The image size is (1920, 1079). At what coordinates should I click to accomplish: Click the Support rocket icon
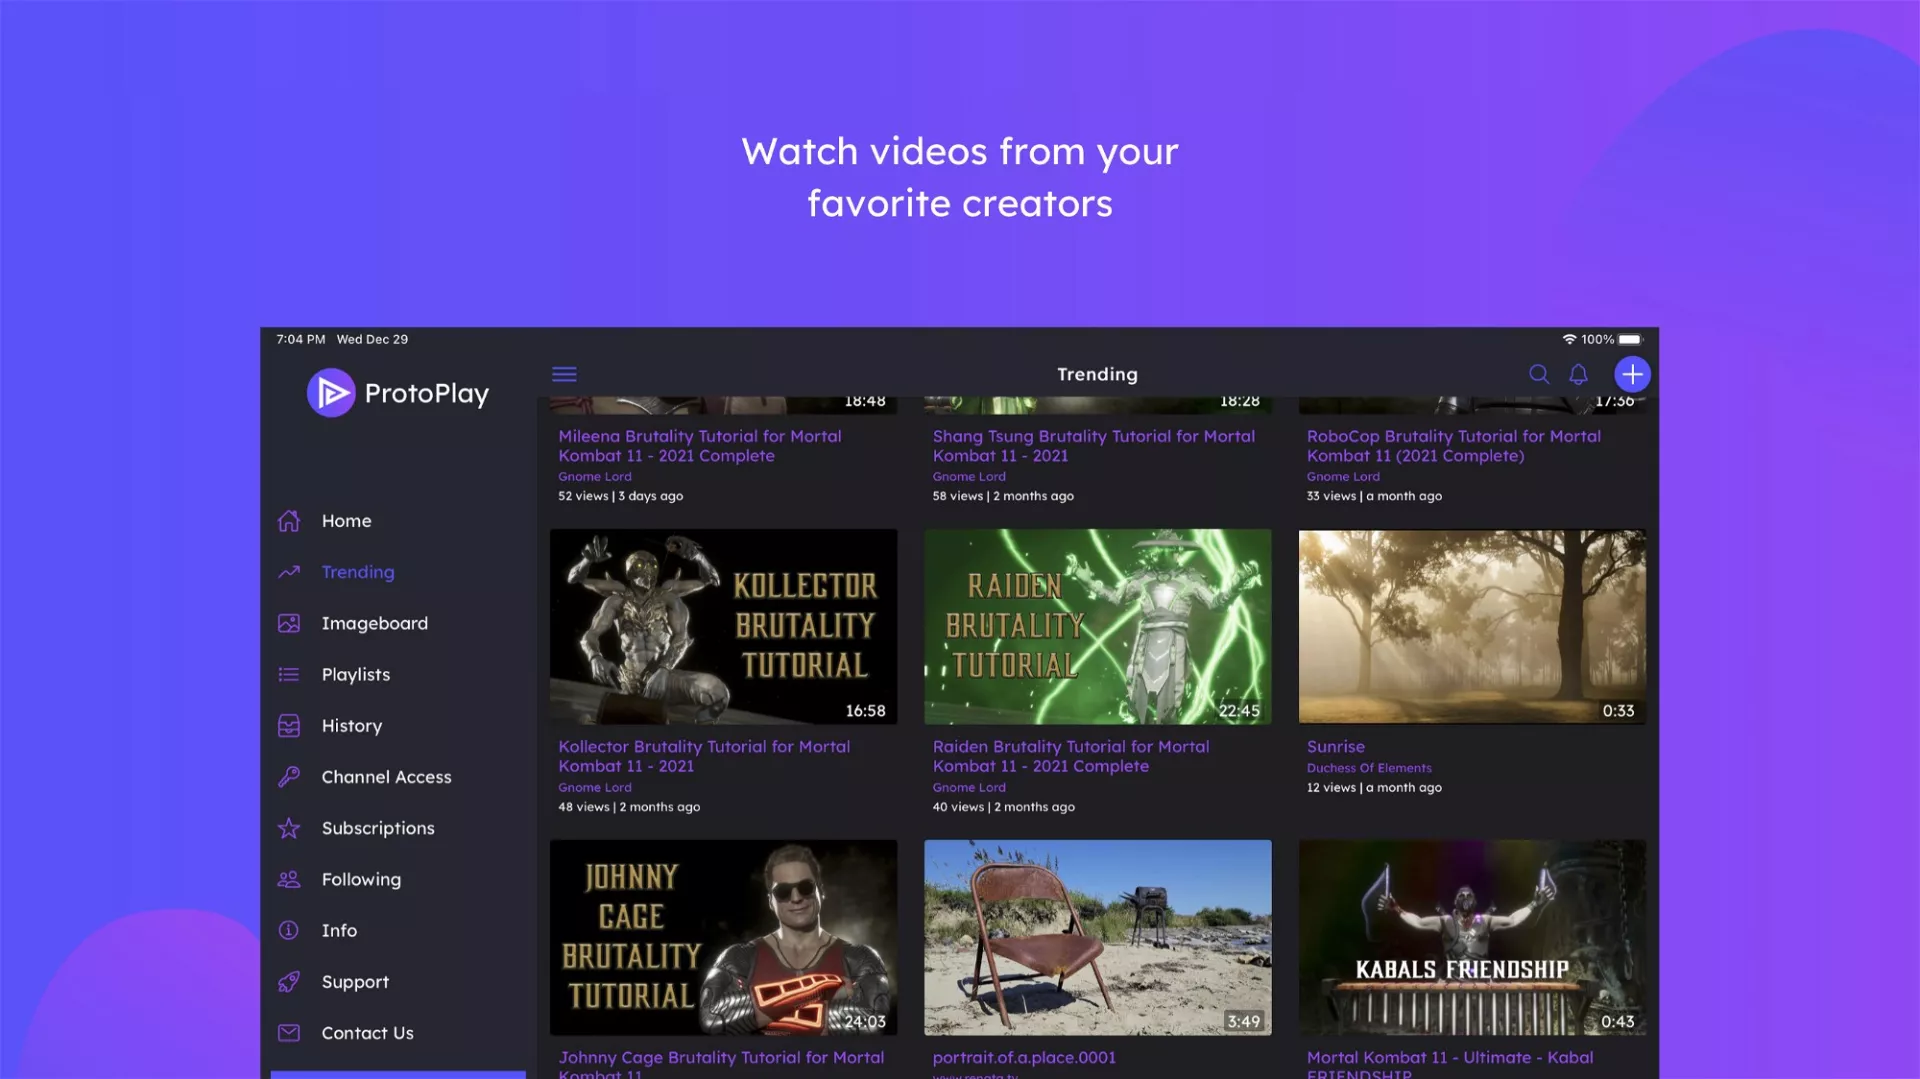tap(289, 982)
